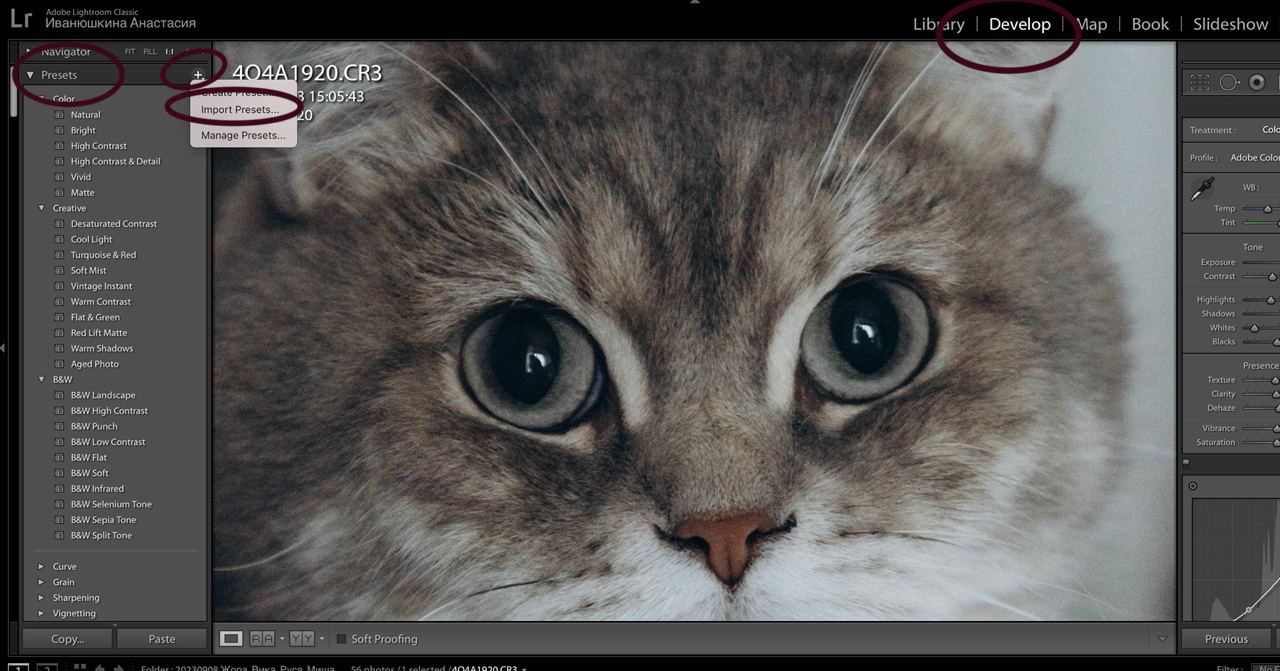Choose Import Presets... from menu
Viewport: 1280px width, 671px height.
coord(239,110)
